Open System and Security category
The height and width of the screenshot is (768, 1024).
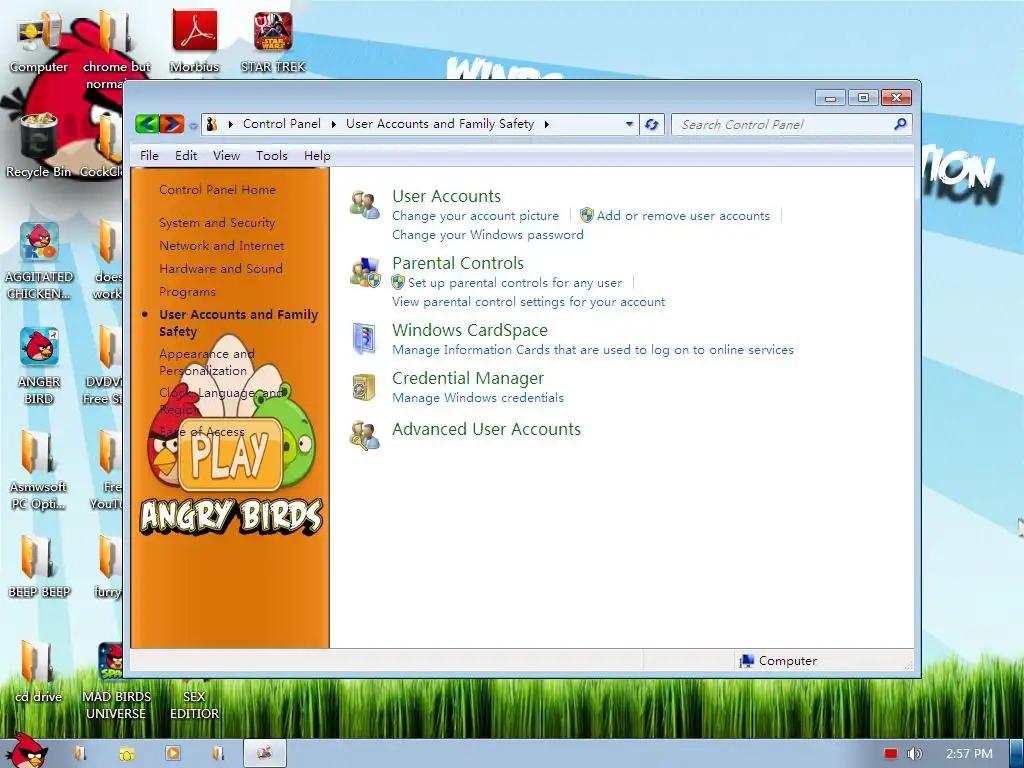217,223
